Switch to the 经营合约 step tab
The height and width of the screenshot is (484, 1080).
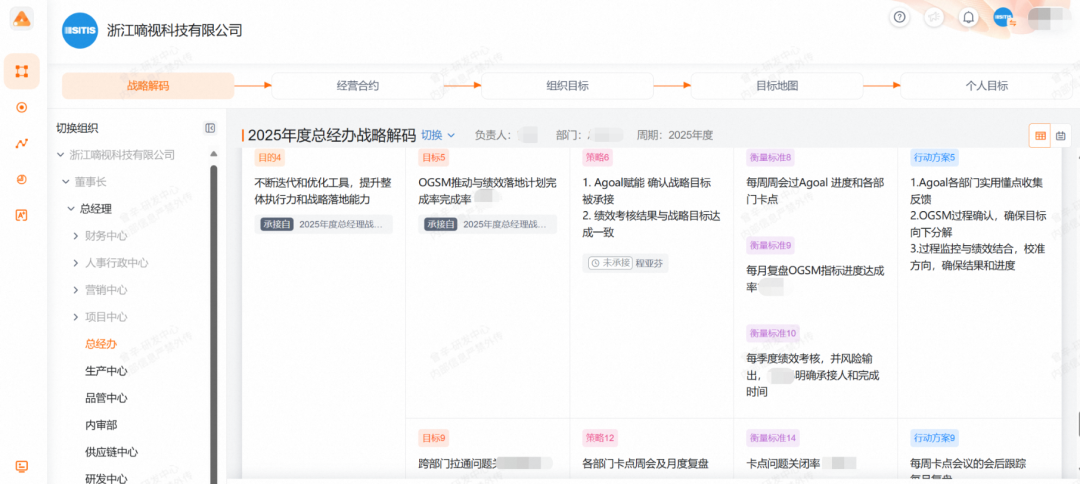point(357,86)
